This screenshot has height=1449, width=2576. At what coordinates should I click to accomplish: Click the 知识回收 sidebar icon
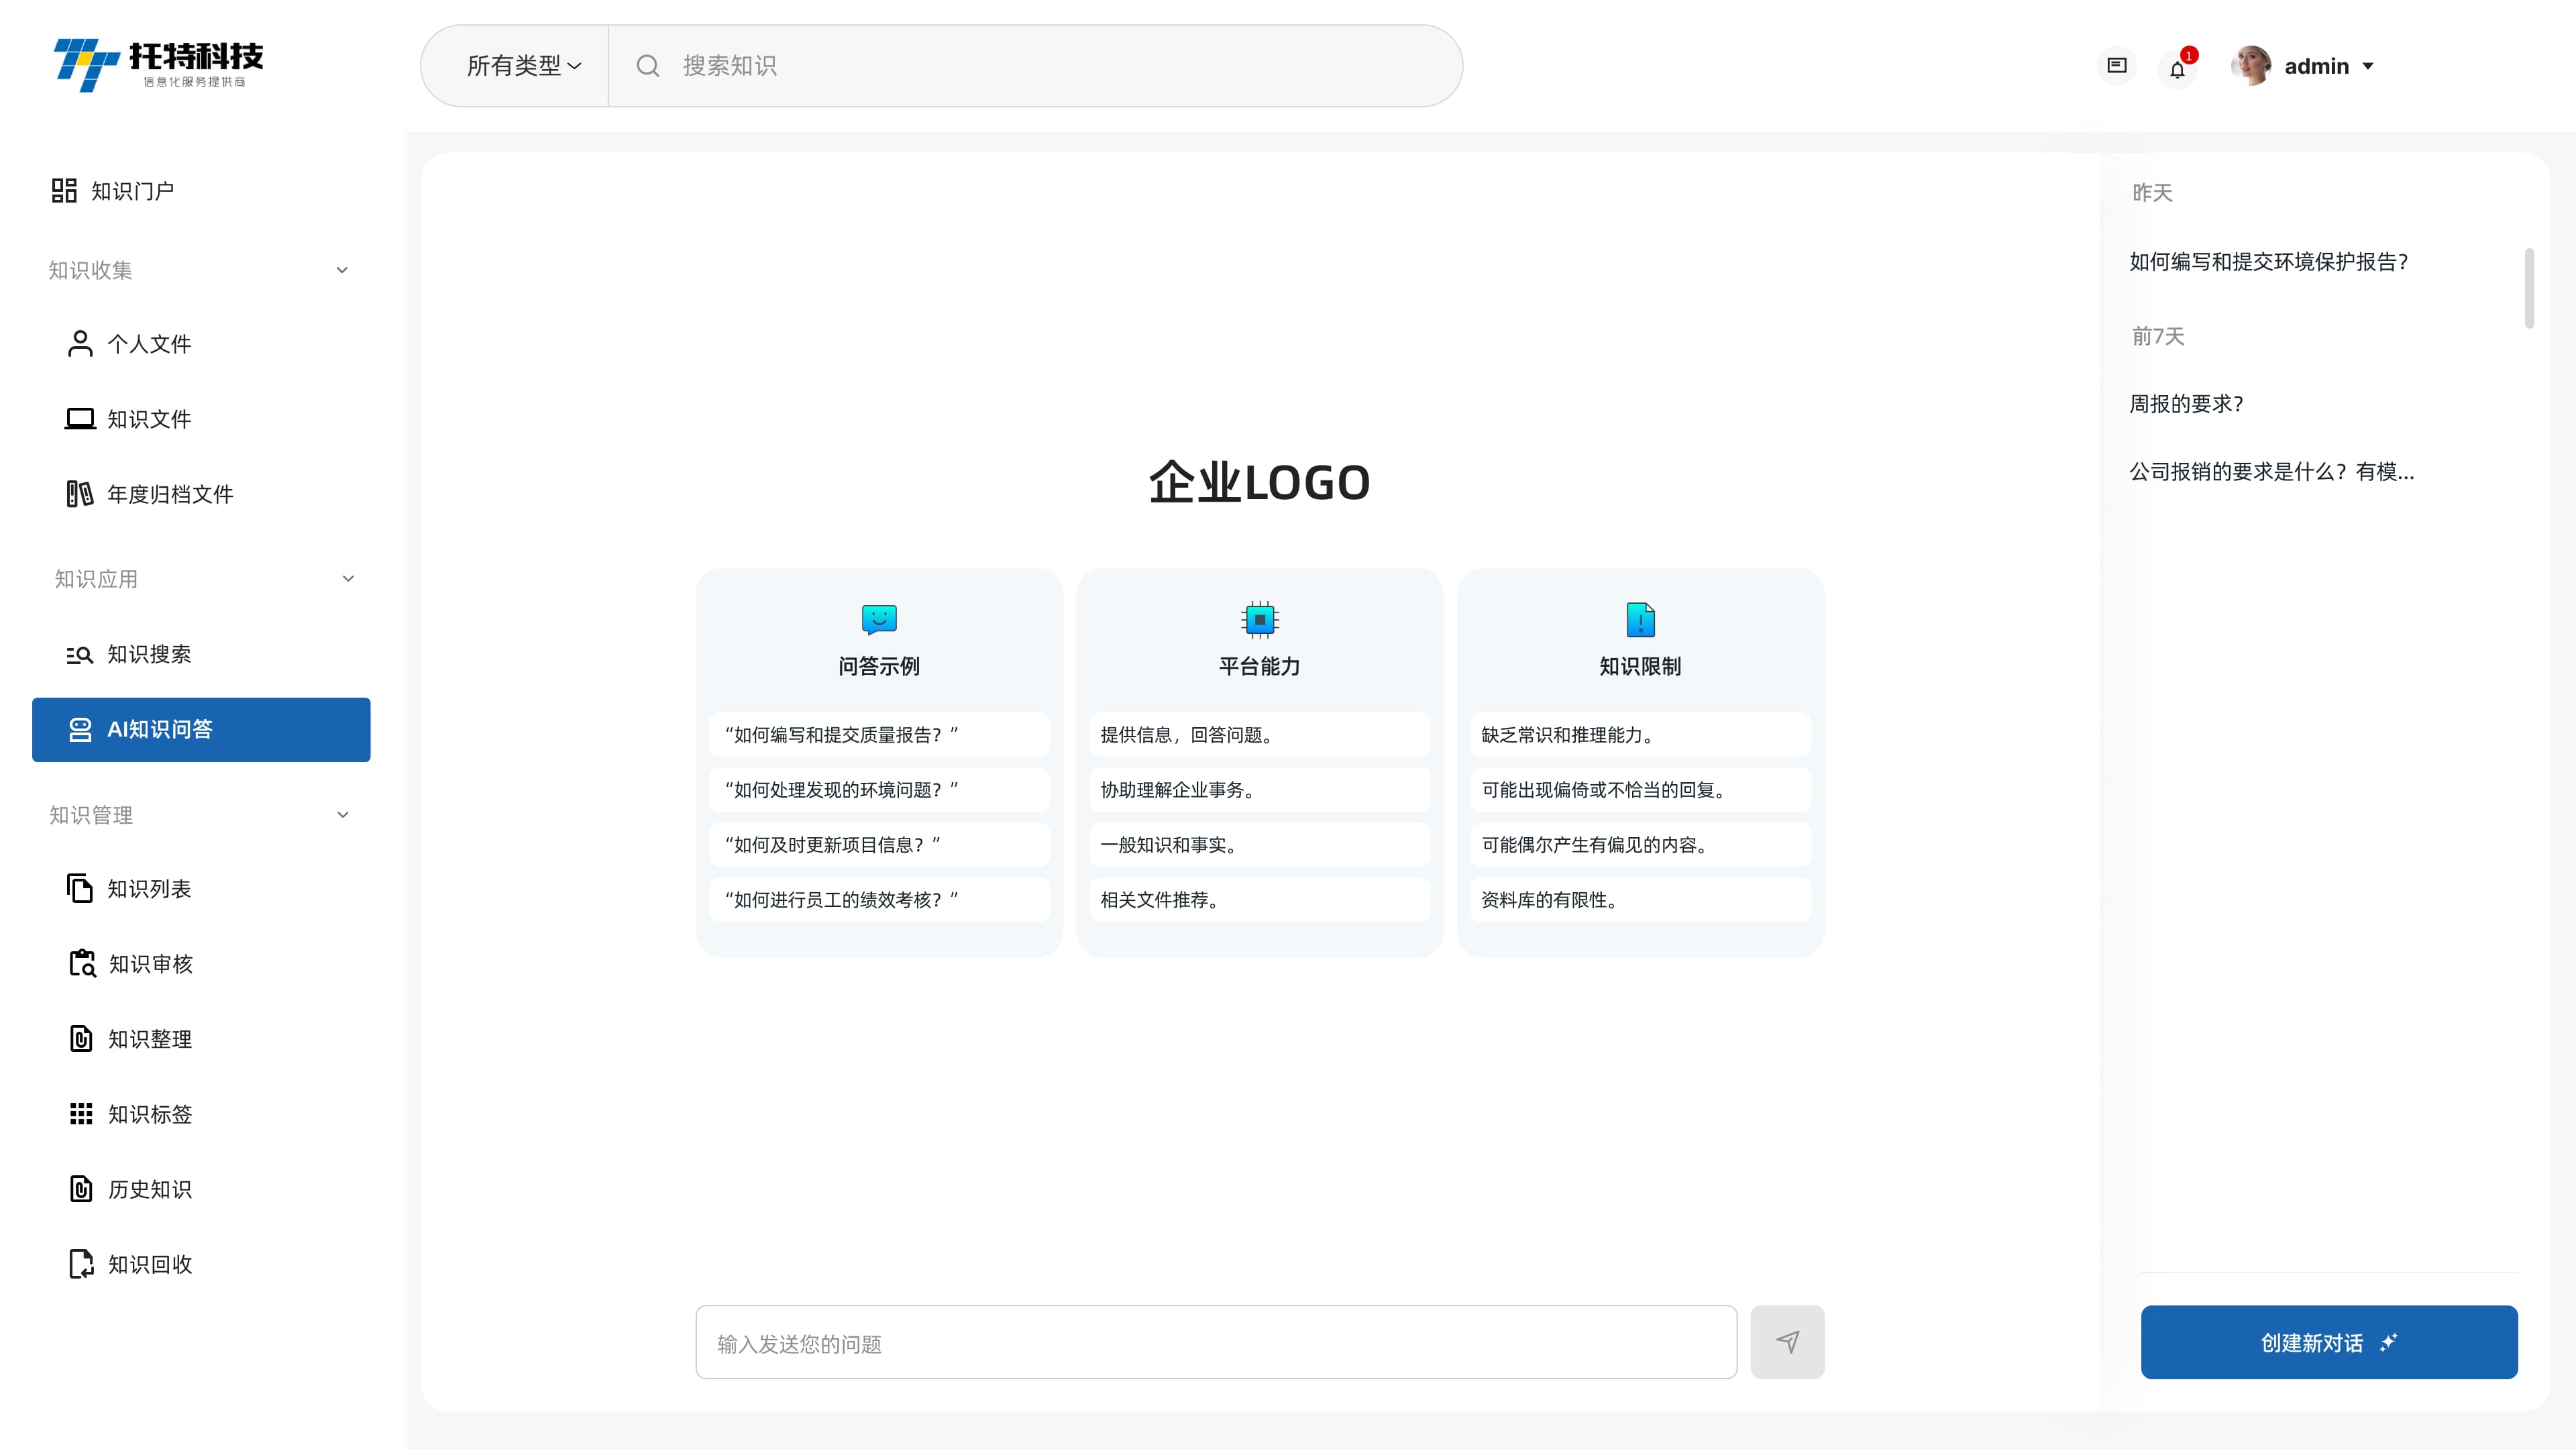[x=80, y=1264]
